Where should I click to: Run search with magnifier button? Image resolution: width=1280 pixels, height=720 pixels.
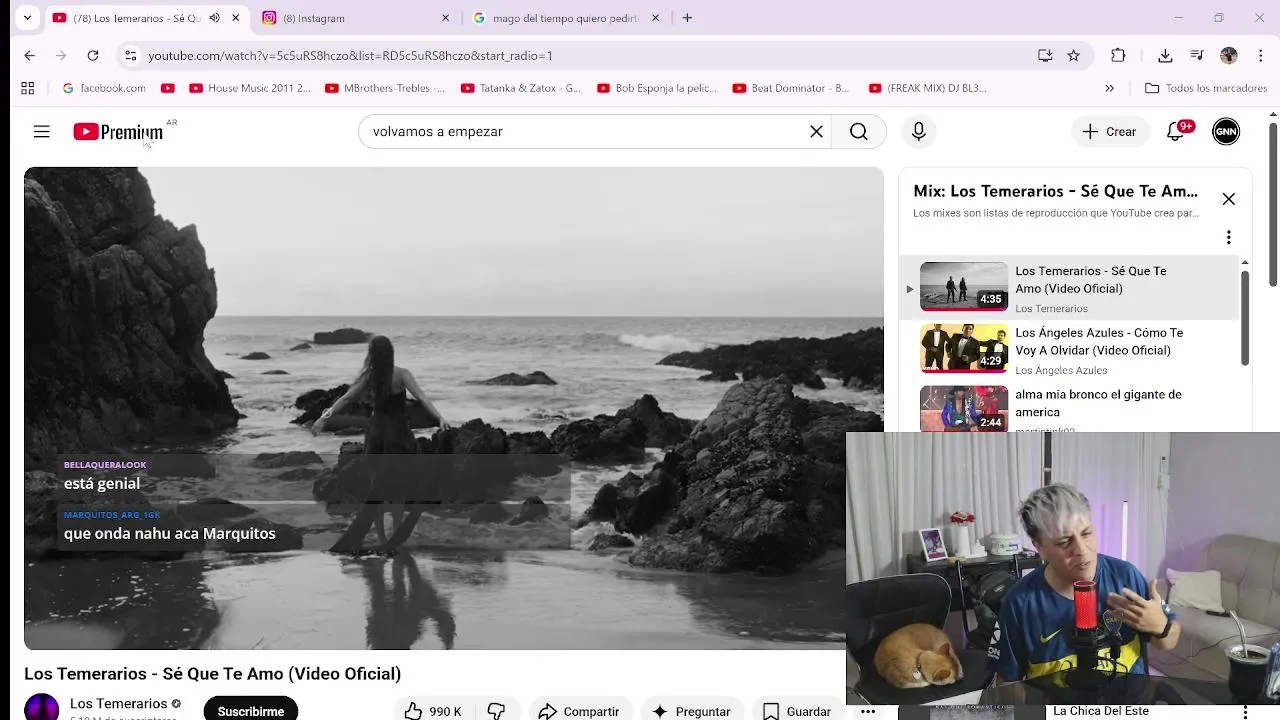(x=859, y=131)
